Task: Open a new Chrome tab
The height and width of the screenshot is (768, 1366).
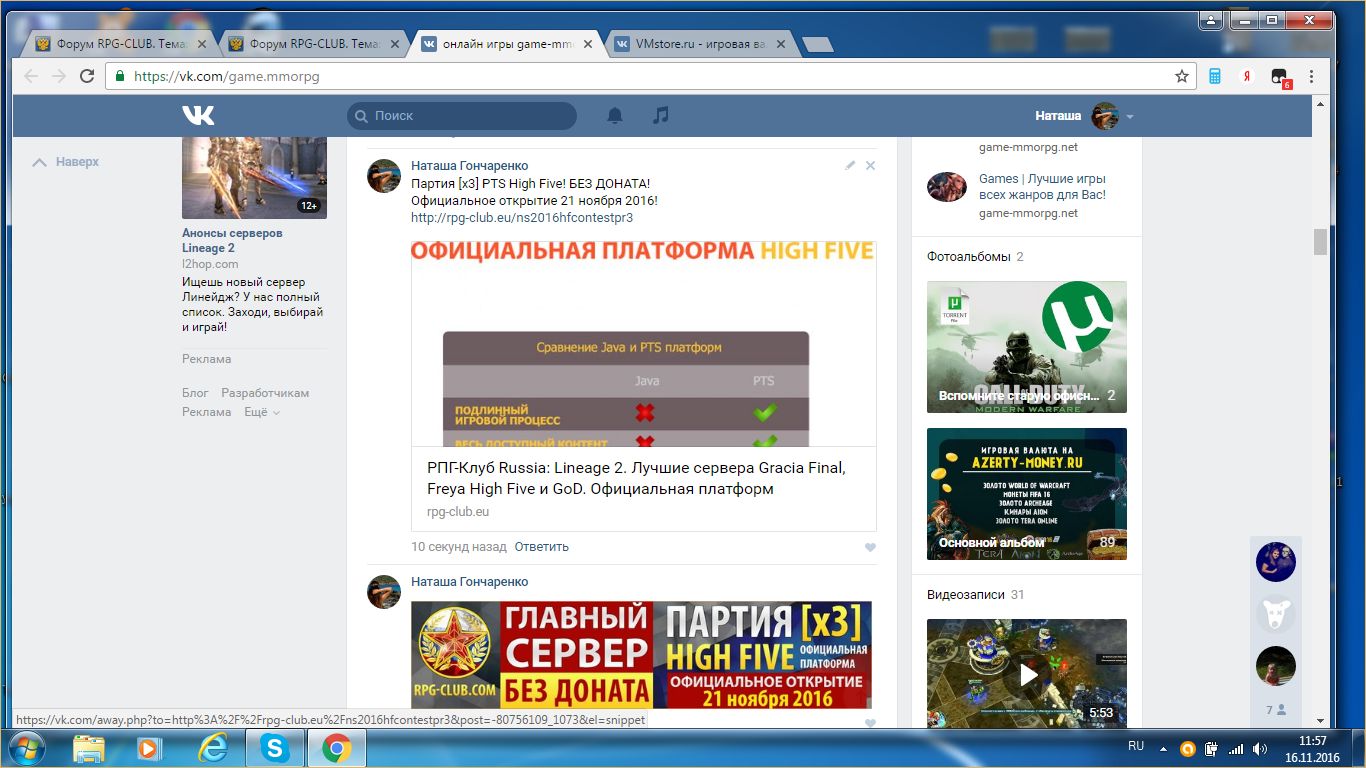Action: coord(817,44)
